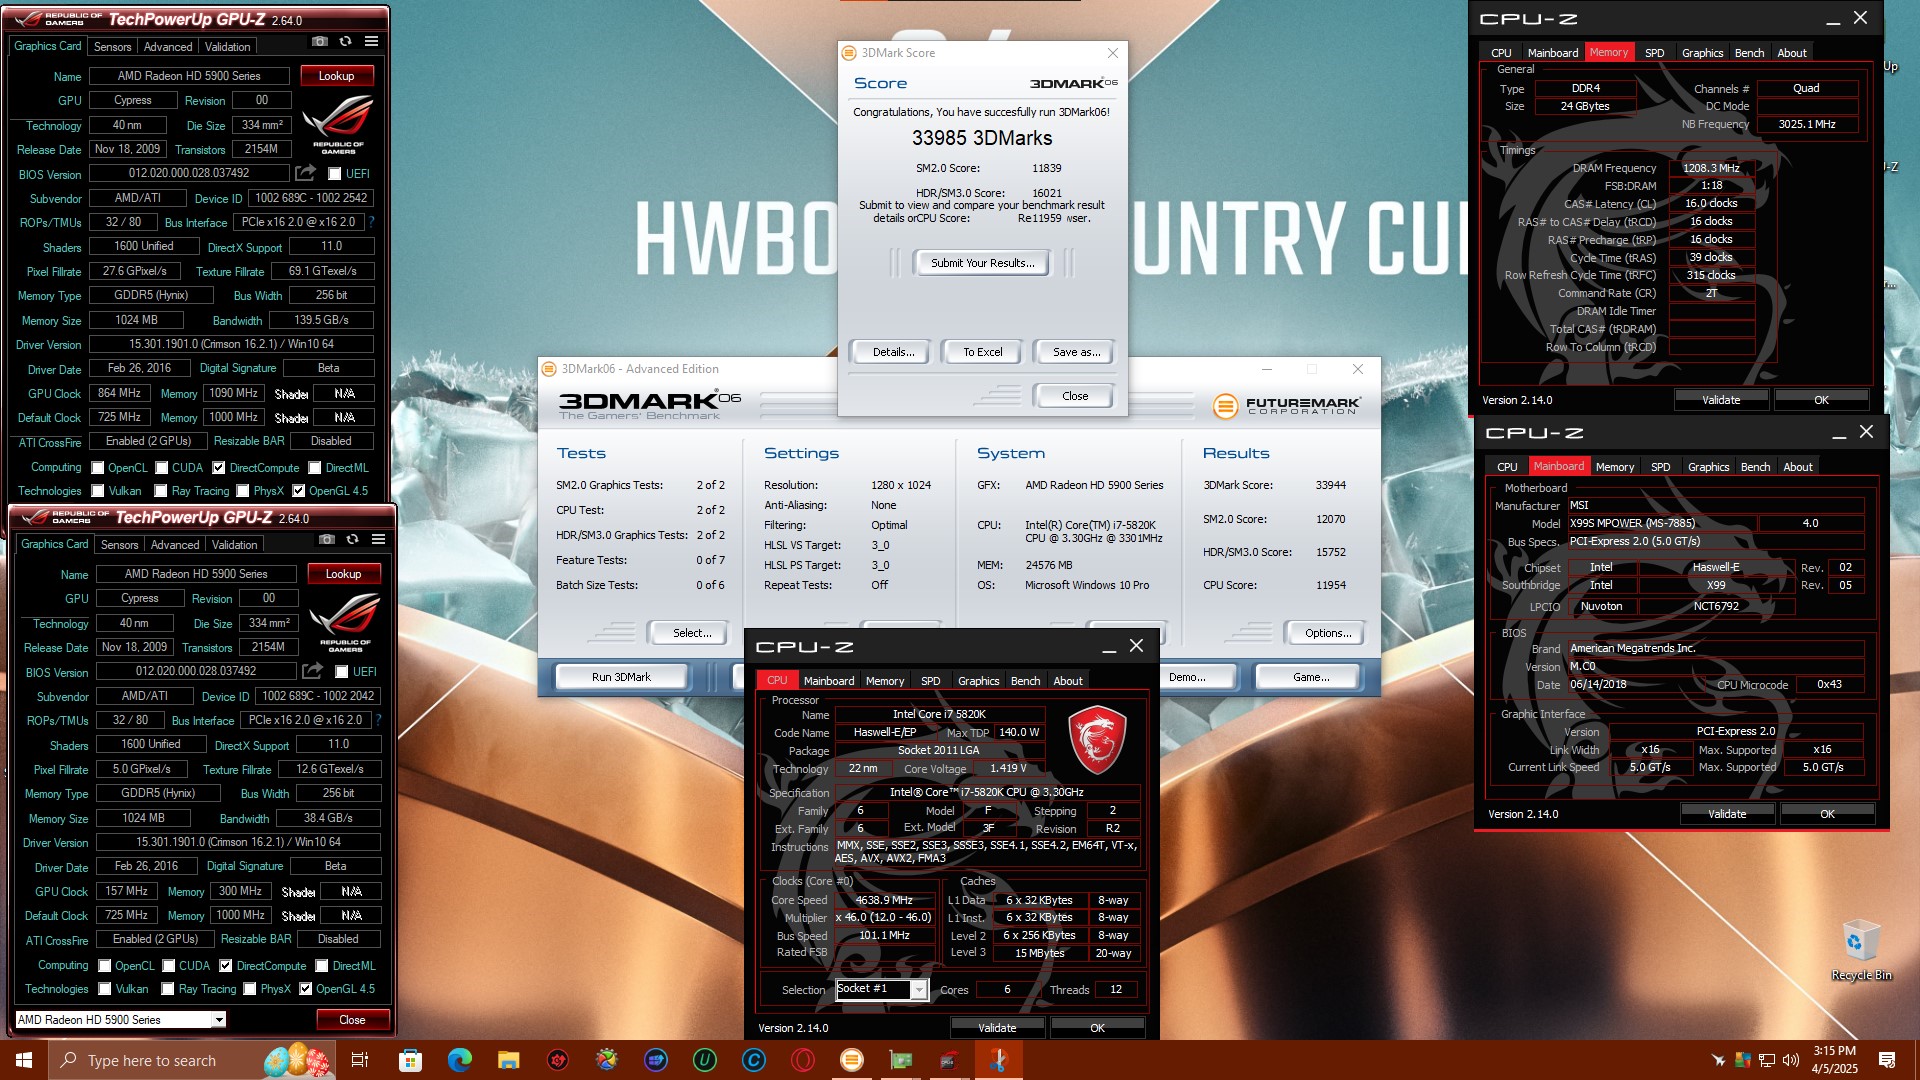
Task: Click Snipping Tool scissors icon on taskbar
Action: (x=998, y=1060)
